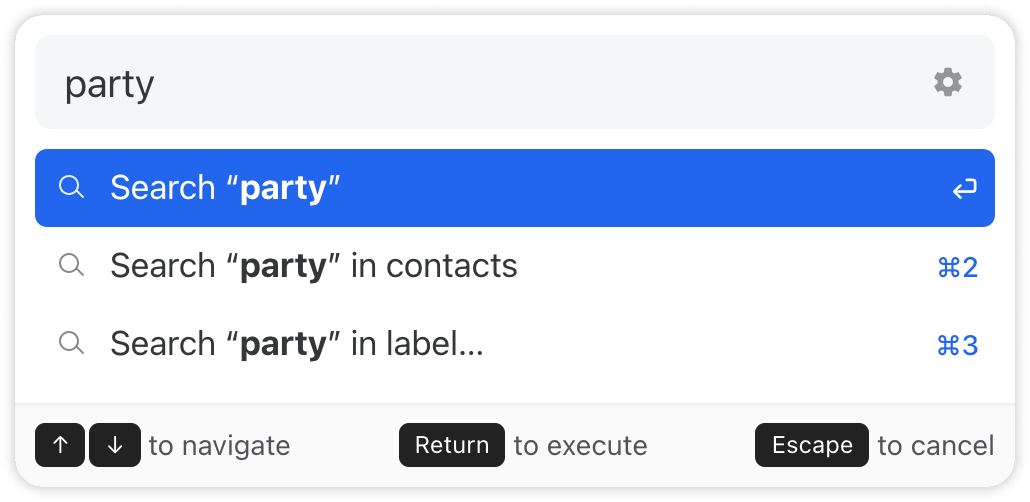Image resolution: width=1030 pixels, height=502 pixels.
Task: Click the up arrow navigation key
Action: coord(60,445)
